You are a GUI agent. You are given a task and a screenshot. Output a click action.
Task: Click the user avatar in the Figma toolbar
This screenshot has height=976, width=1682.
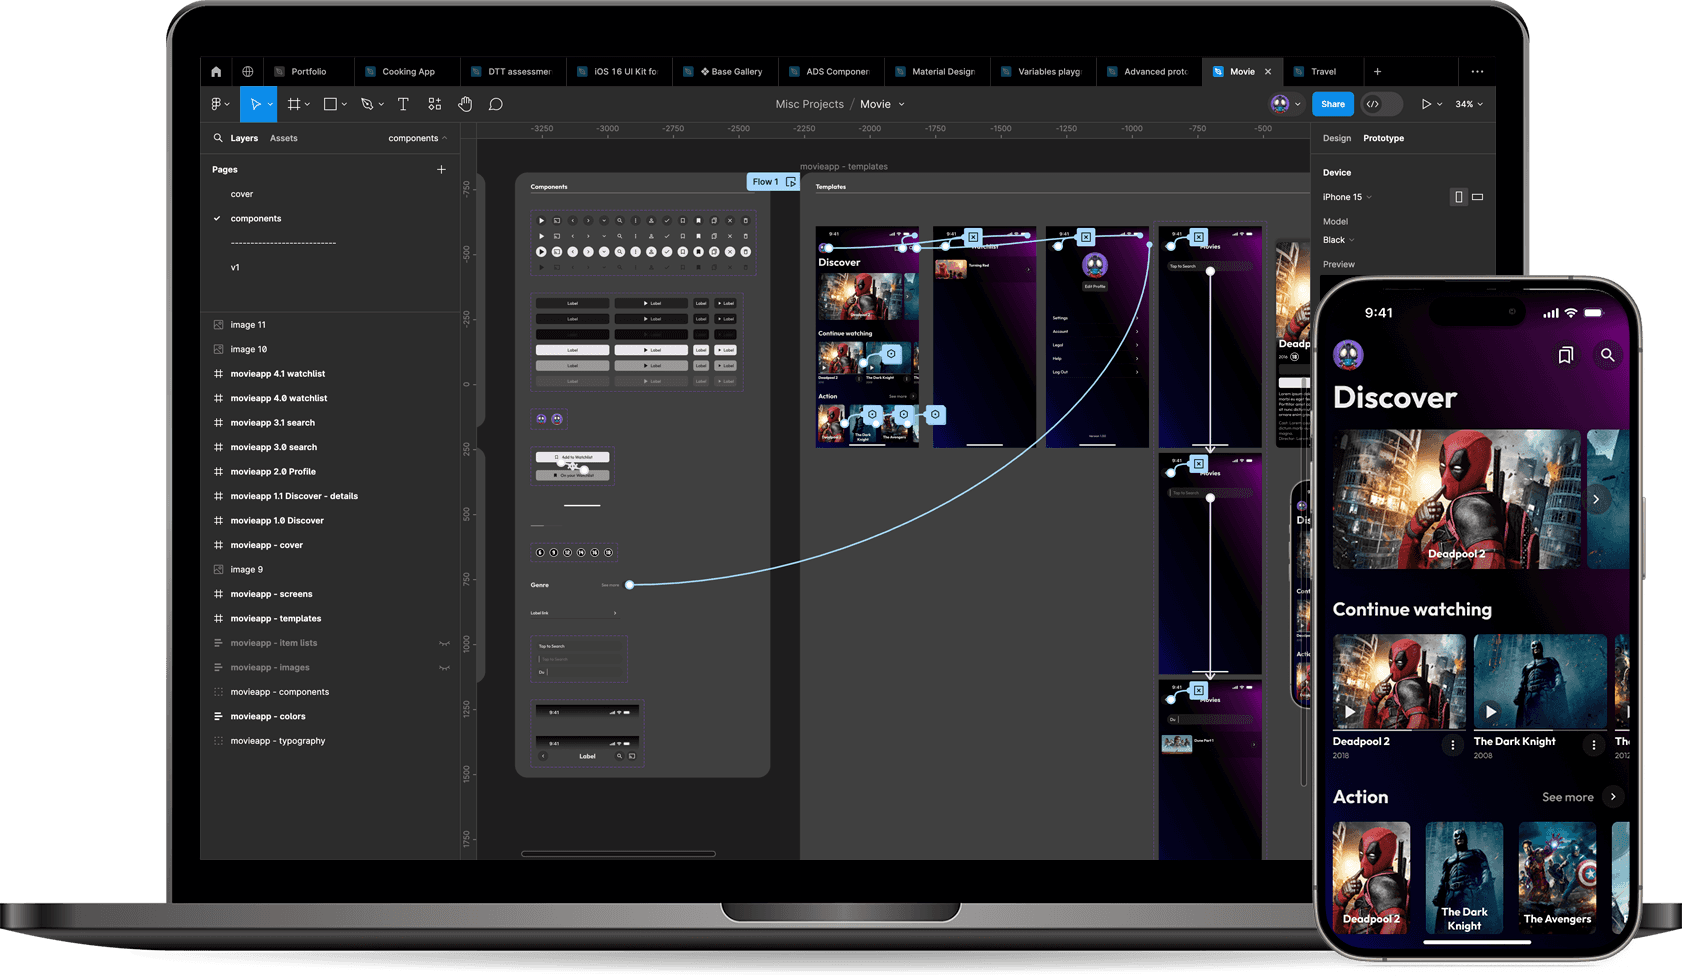point(1280,104)
